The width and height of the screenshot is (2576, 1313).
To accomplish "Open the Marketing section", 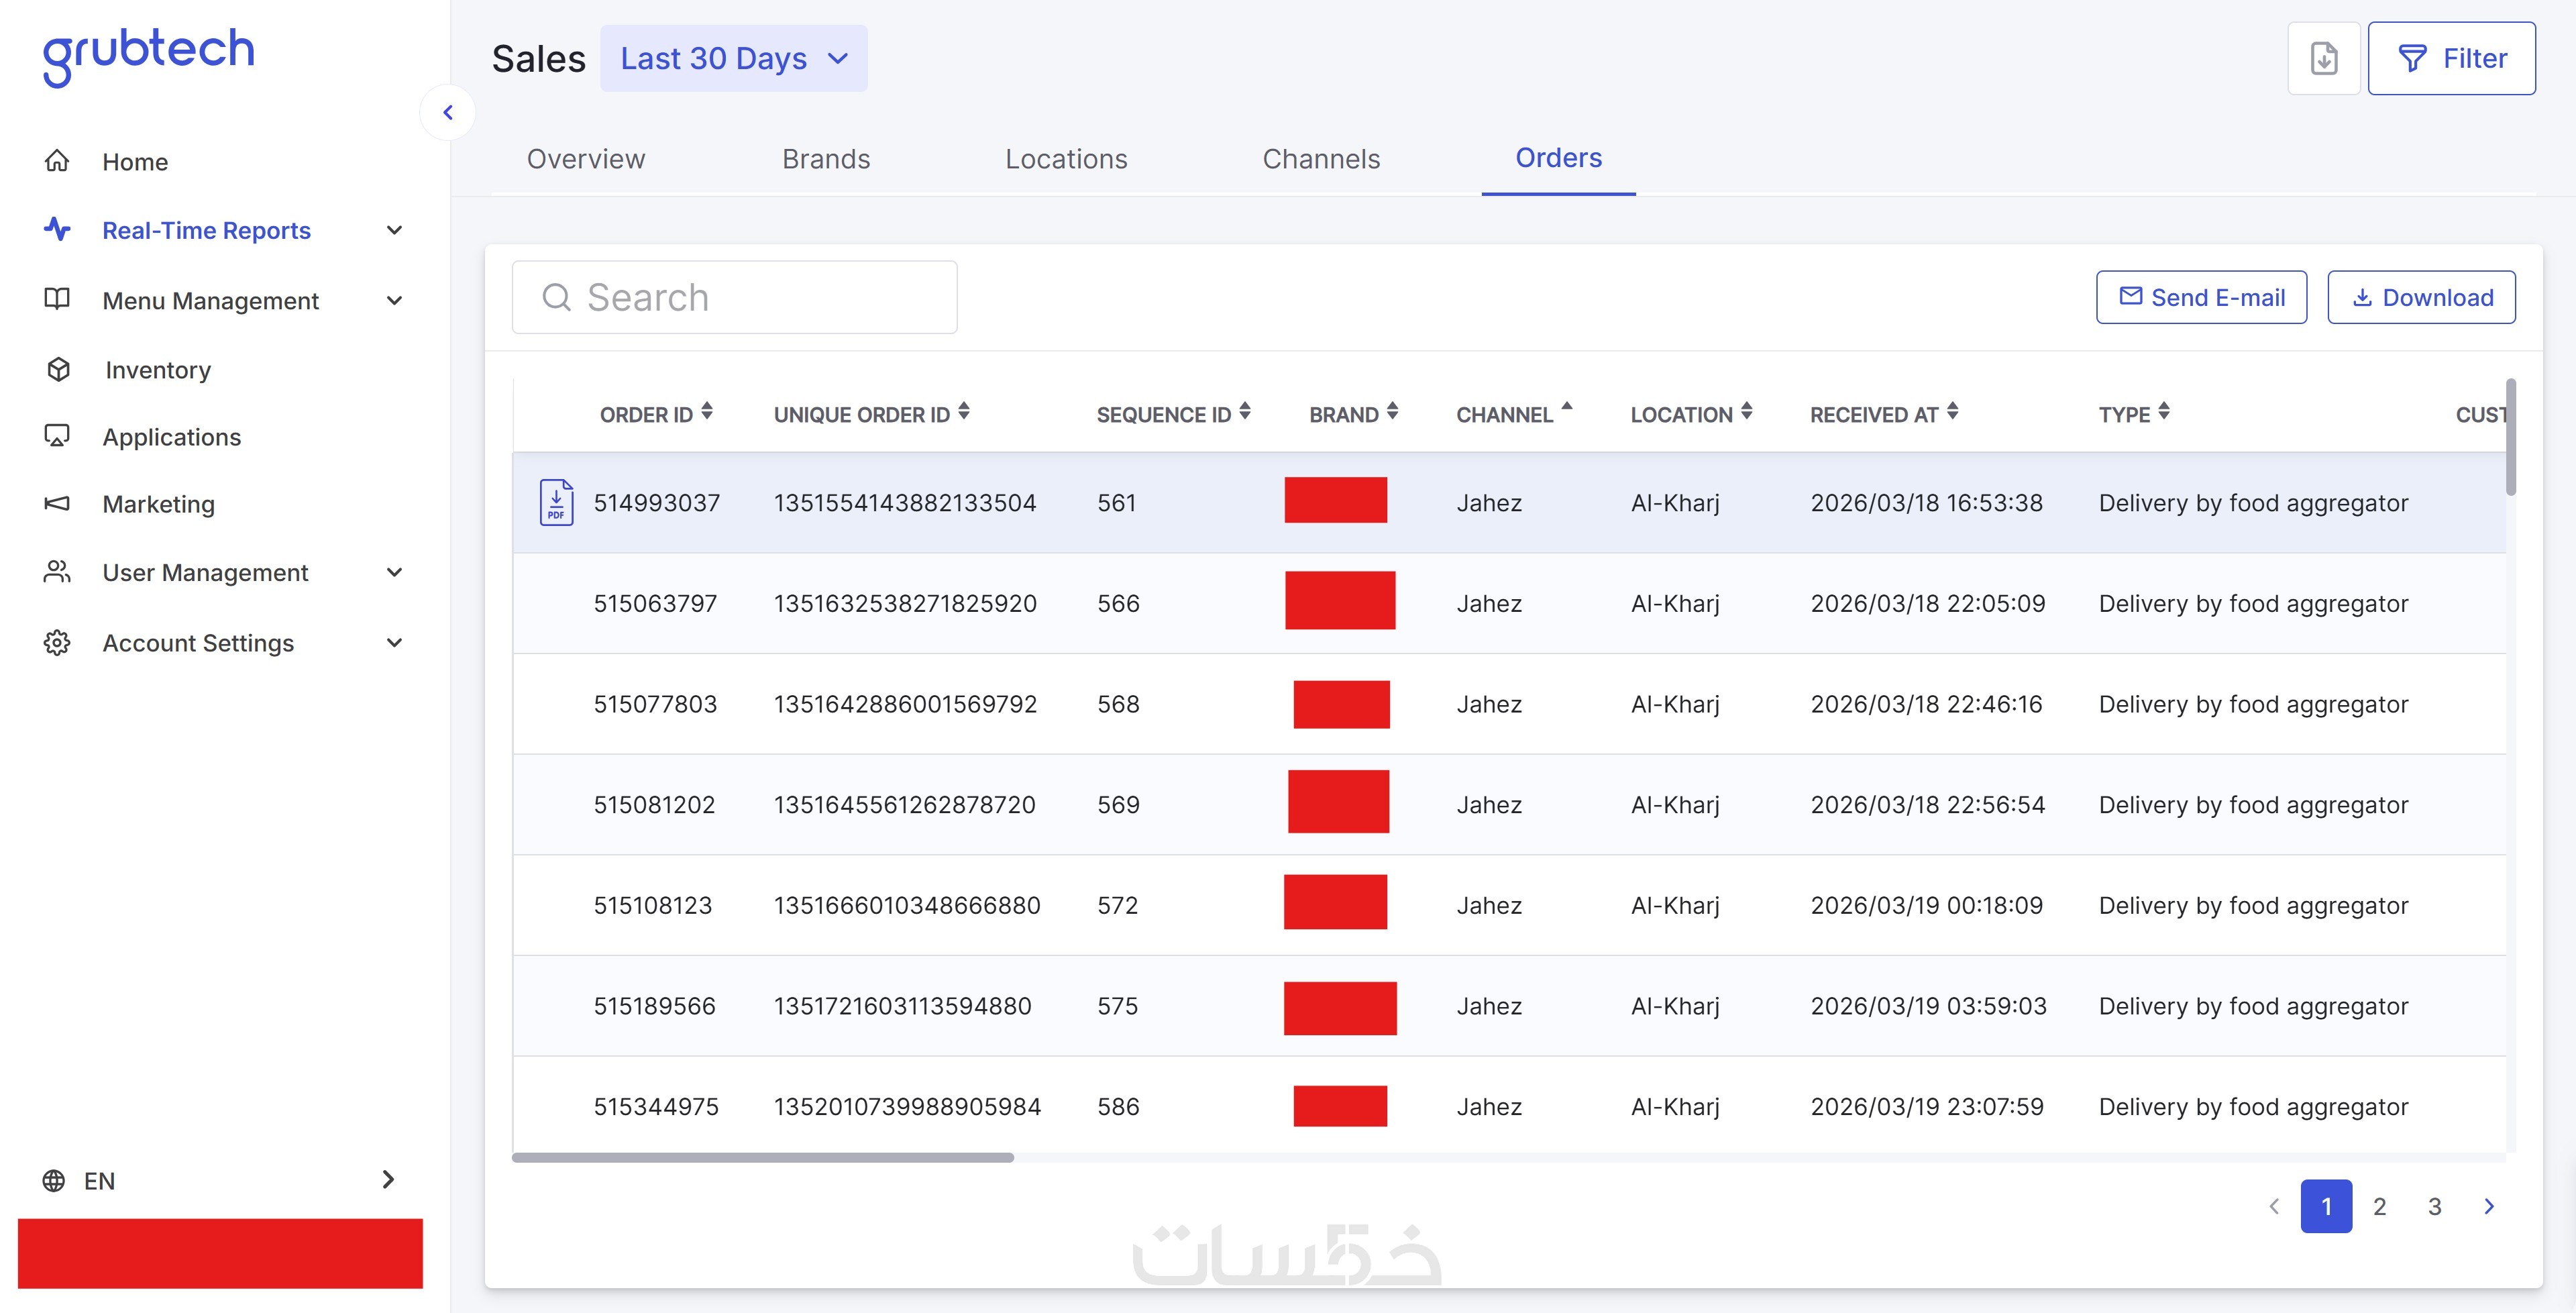I will point(158,504).
